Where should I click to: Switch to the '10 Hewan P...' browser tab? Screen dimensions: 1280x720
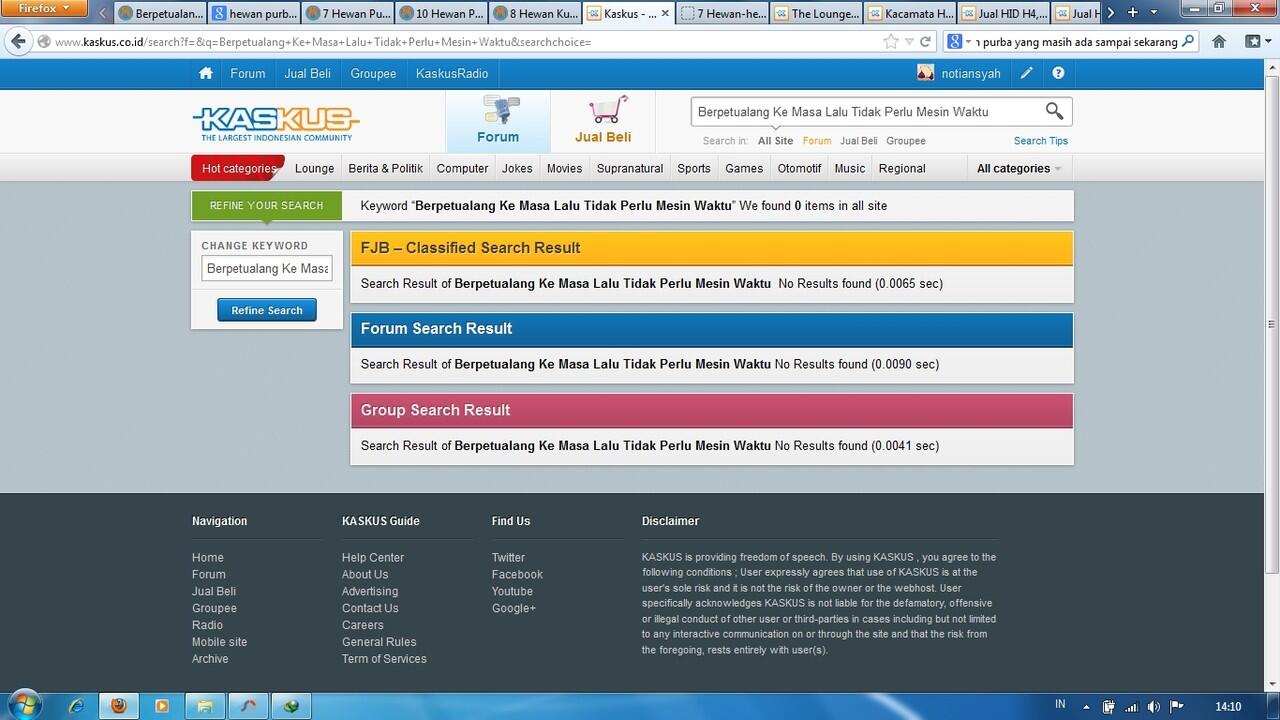tap(441, 13)
